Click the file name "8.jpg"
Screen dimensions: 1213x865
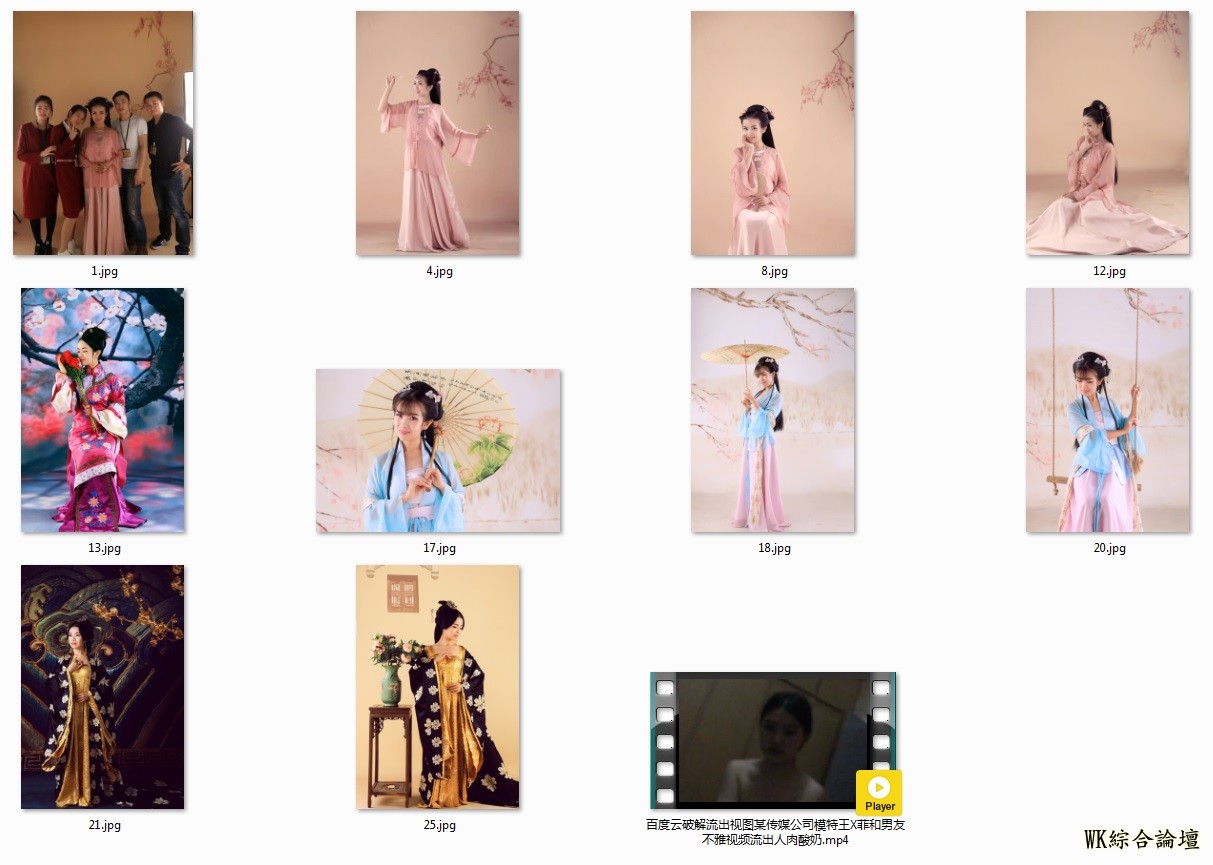(774, 271)
